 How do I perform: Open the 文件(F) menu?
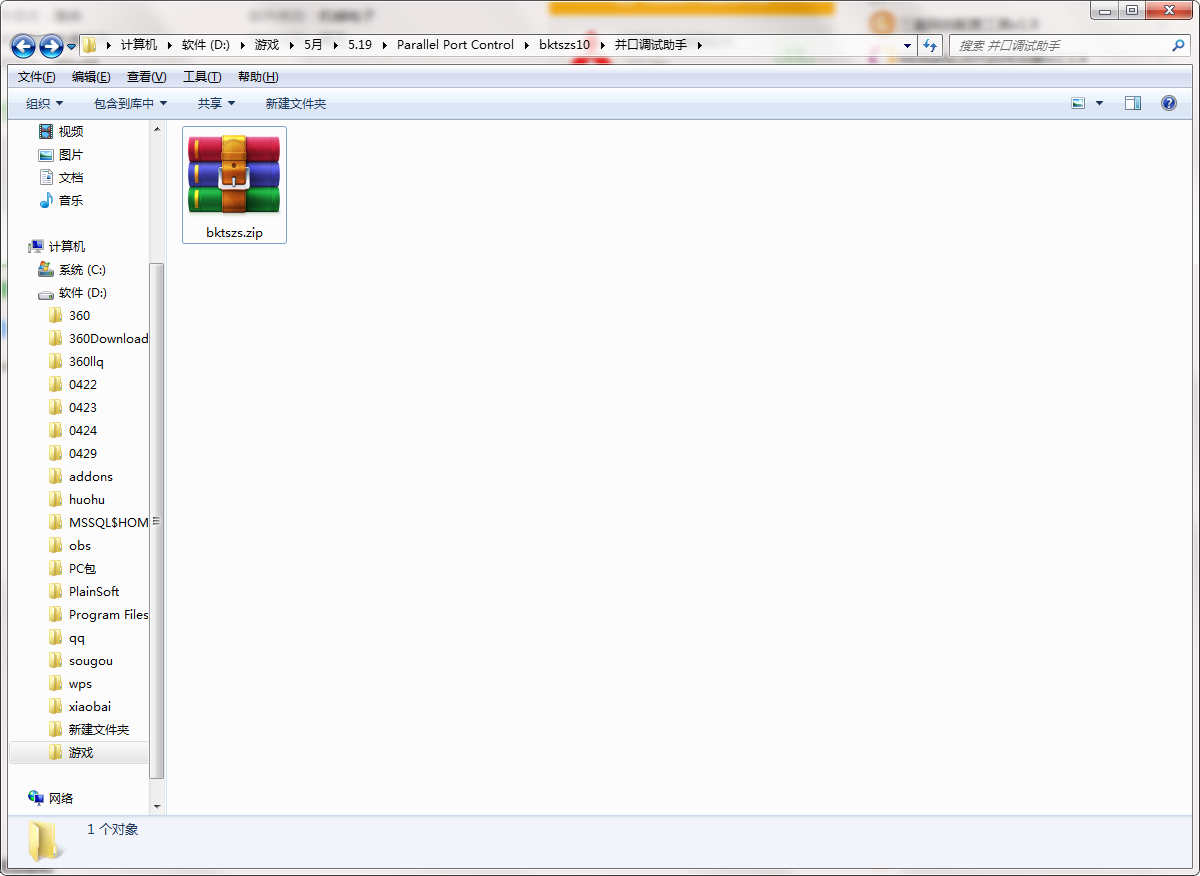[37, 77]
